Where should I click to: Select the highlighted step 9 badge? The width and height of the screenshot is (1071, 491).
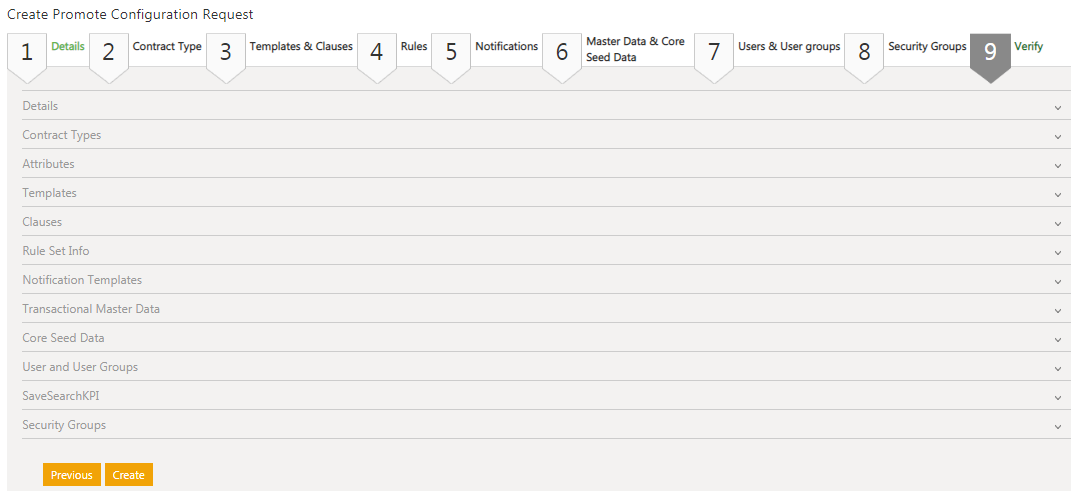point(990,53)
